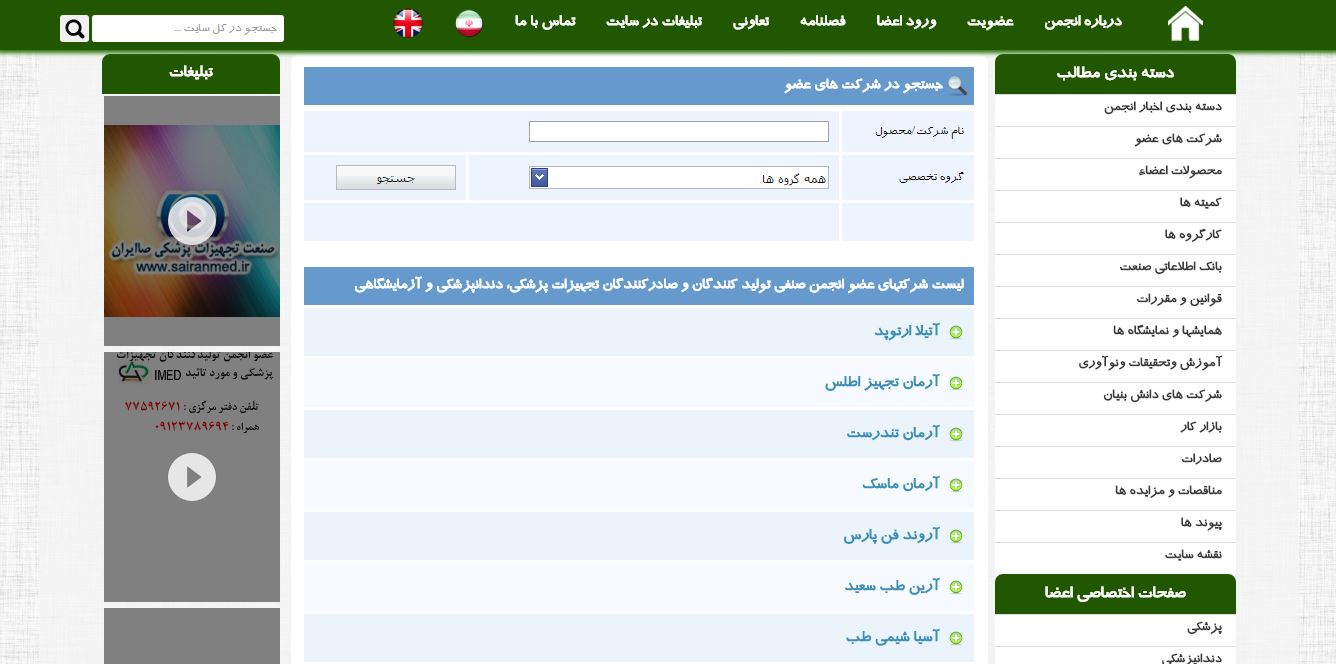Open کارگروه ها sidebar link
Screen dimensions: 1336x664
[1193, 235]
